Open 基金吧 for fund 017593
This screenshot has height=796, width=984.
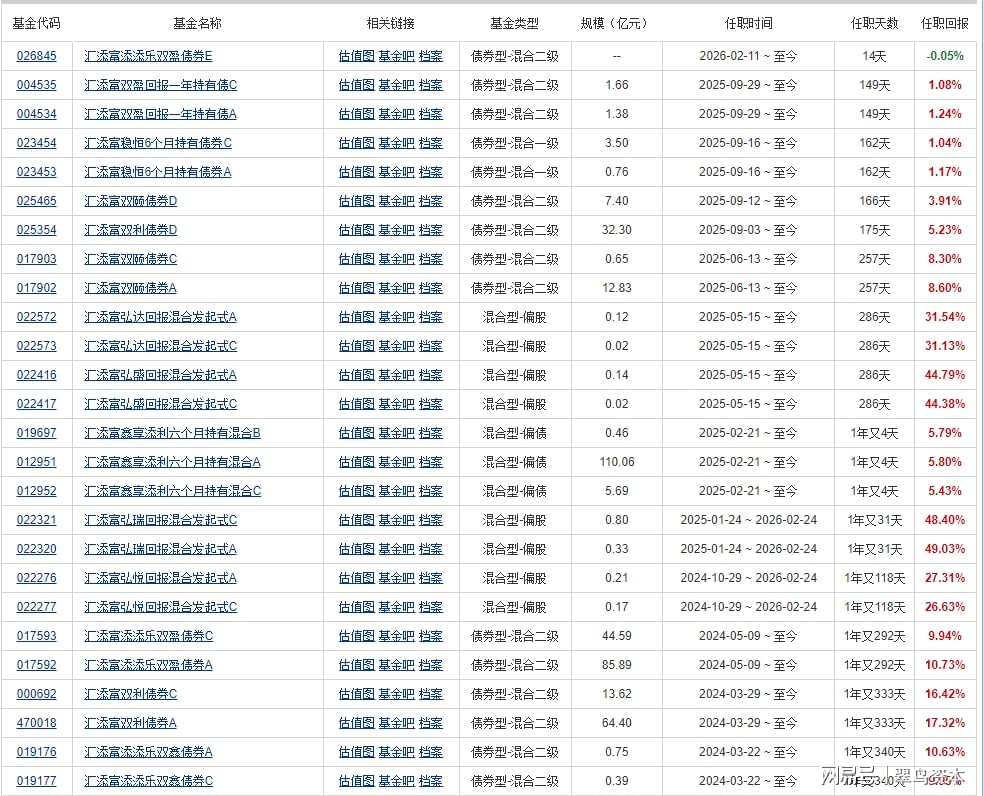[x=396, y=636]
